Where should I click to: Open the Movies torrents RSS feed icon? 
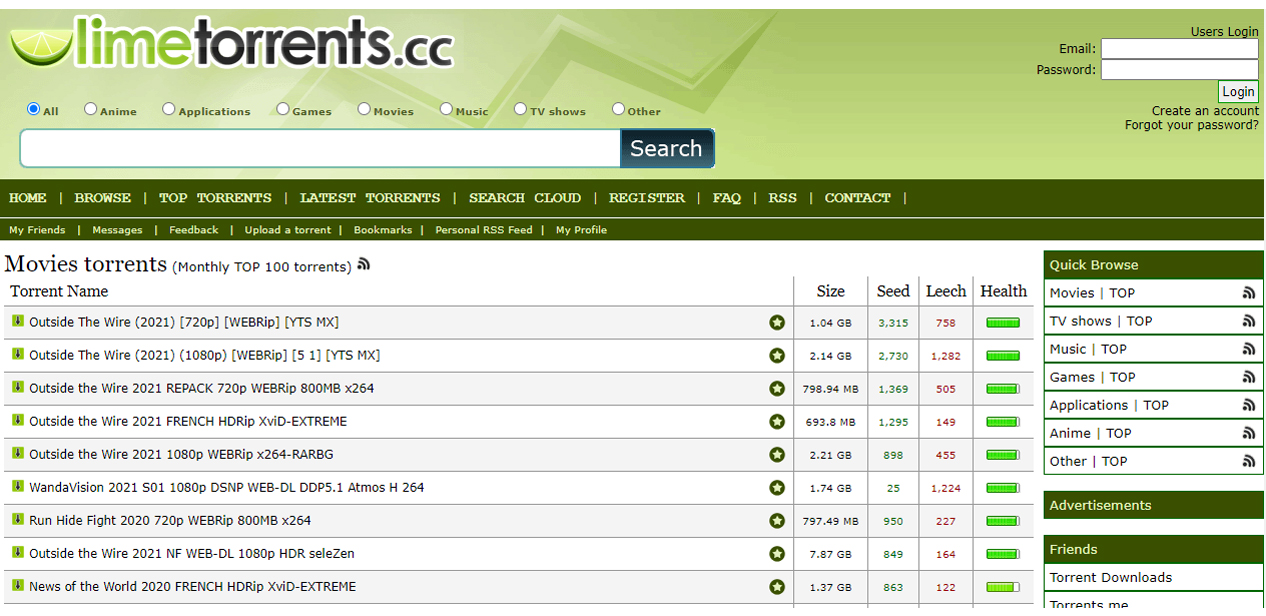coord(364,265)
